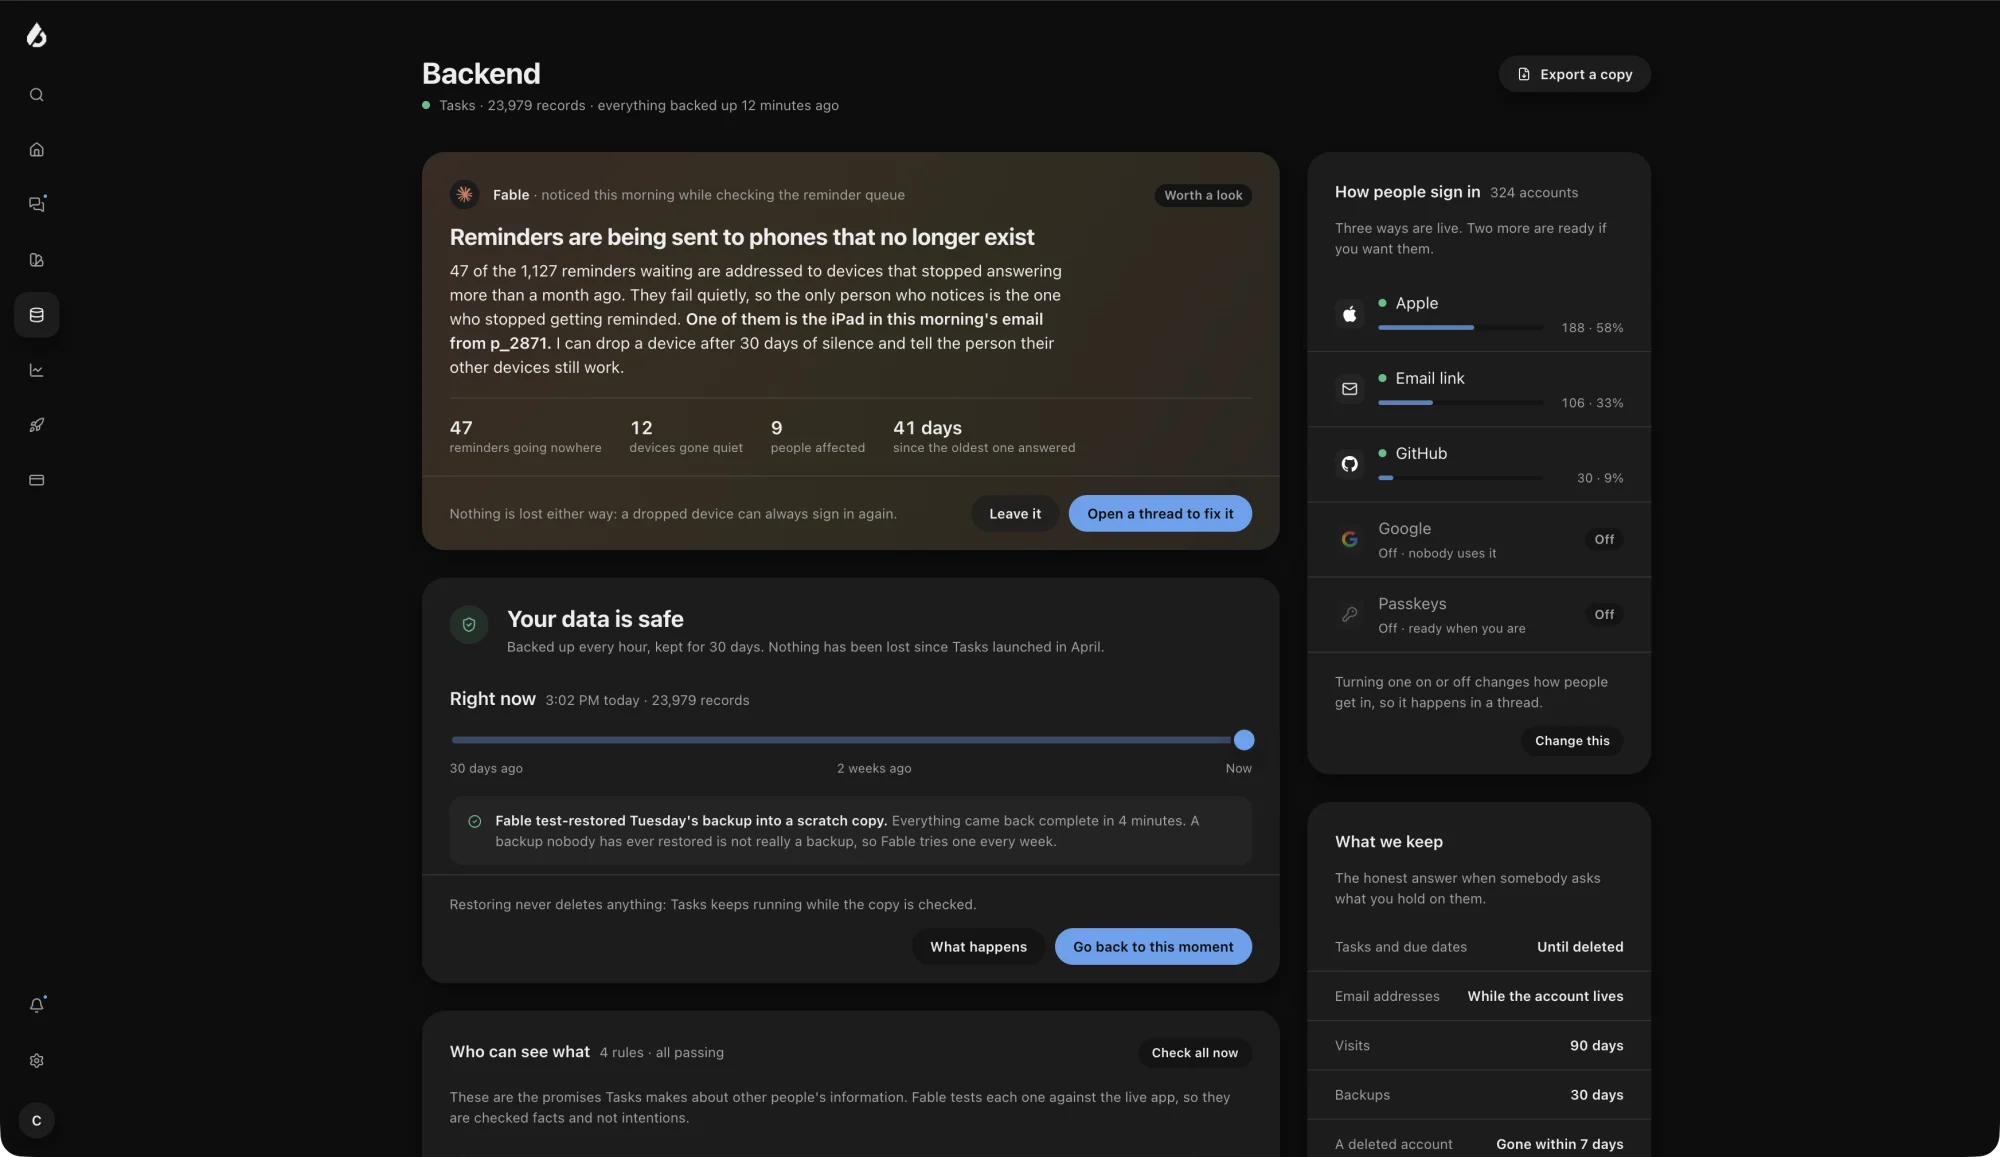This screenshot has height=1157, width=2000.
Task: Click the flame app logo
Action: [36, 36]
